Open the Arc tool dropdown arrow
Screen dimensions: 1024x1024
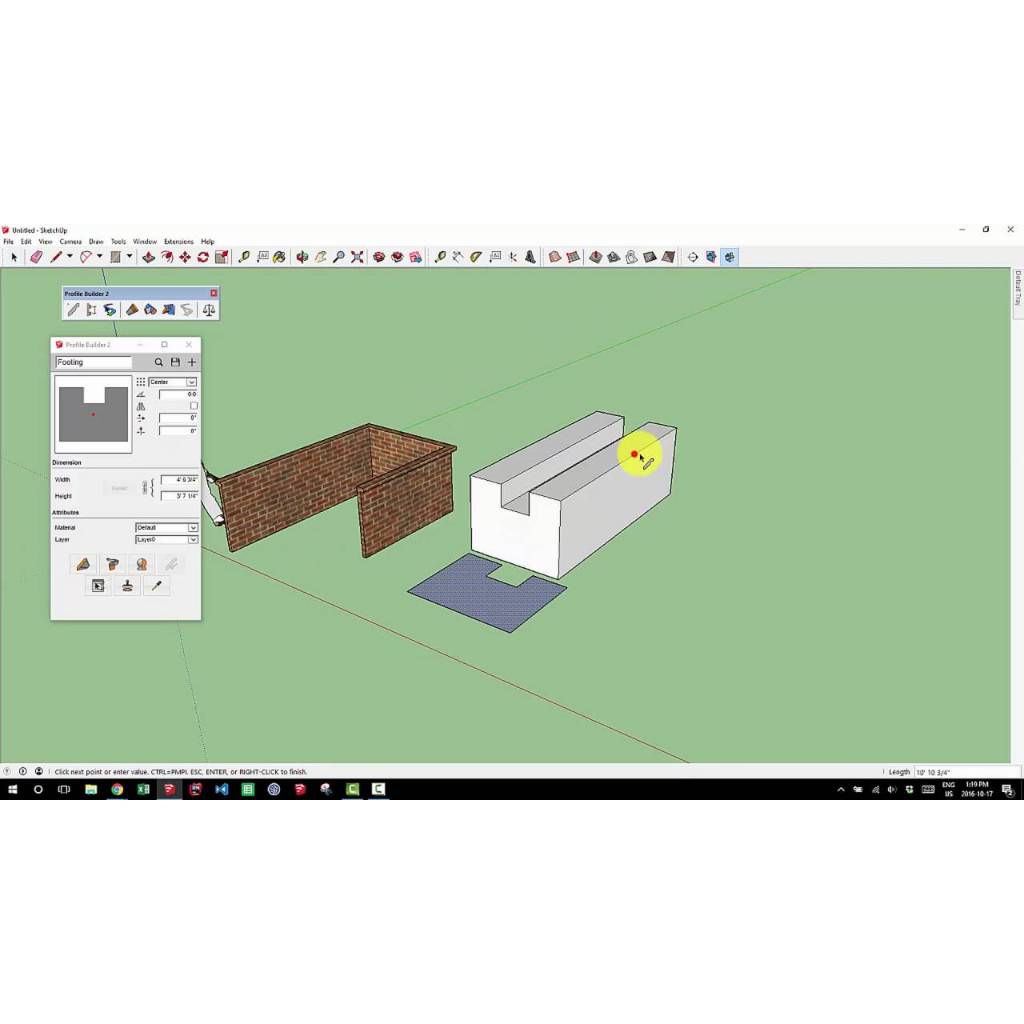99,257
